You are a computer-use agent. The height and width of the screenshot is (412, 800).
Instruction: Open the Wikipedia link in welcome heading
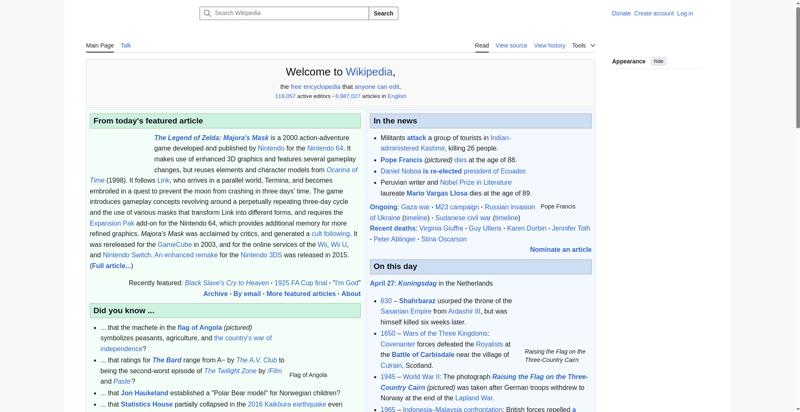(x=369, y=72)
